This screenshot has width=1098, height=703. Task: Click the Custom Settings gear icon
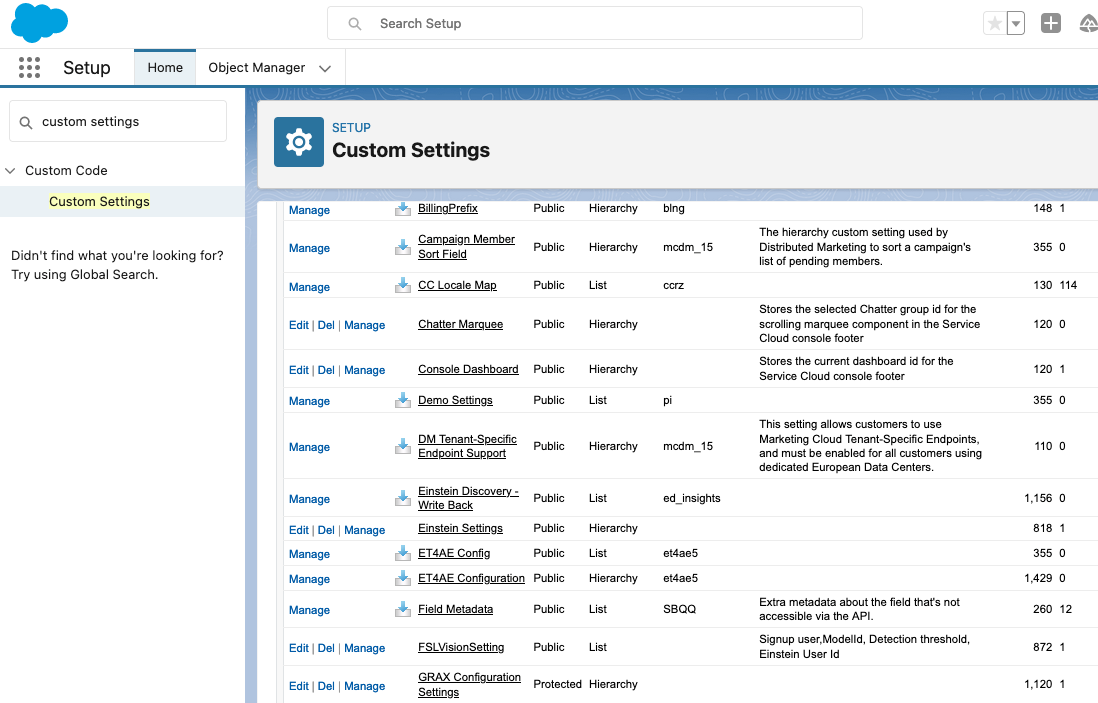tap(299, 142)
